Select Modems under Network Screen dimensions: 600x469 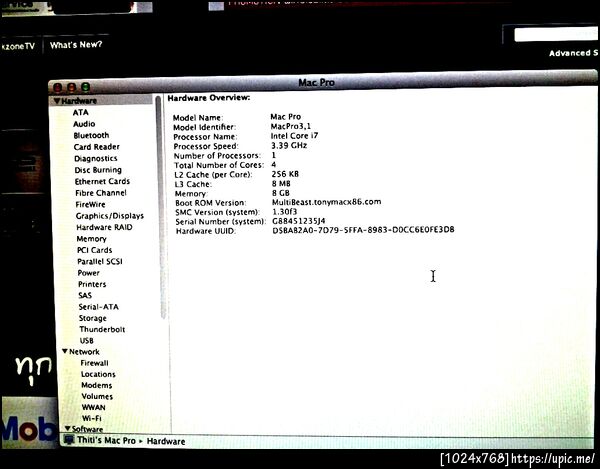[x=97, y=385]
